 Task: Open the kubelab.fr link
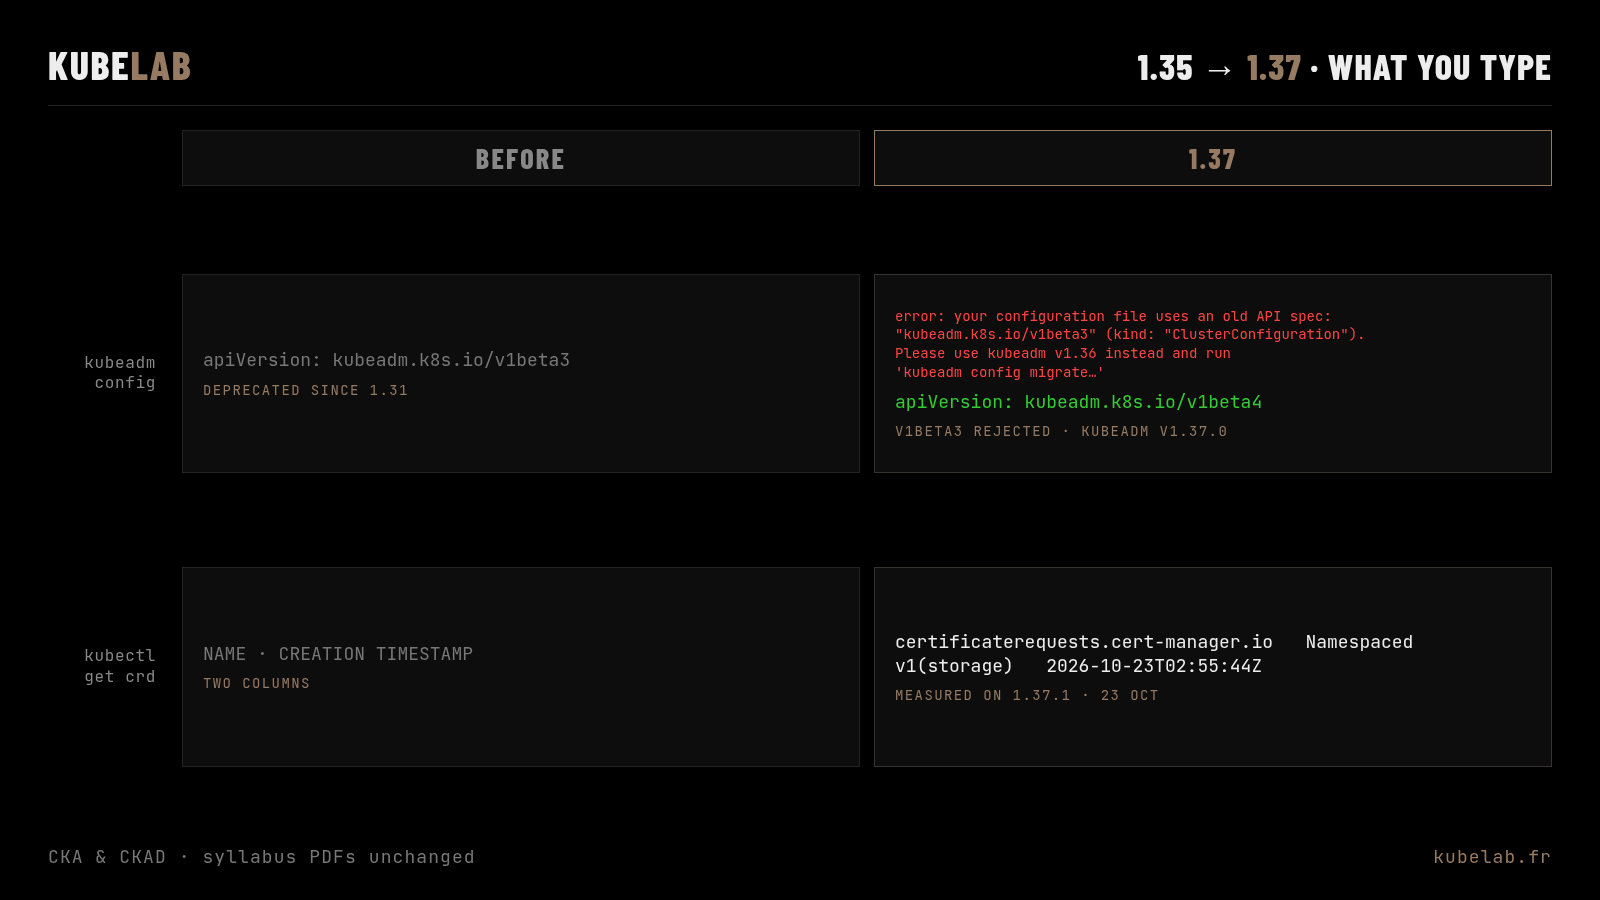coord(1492,857)
